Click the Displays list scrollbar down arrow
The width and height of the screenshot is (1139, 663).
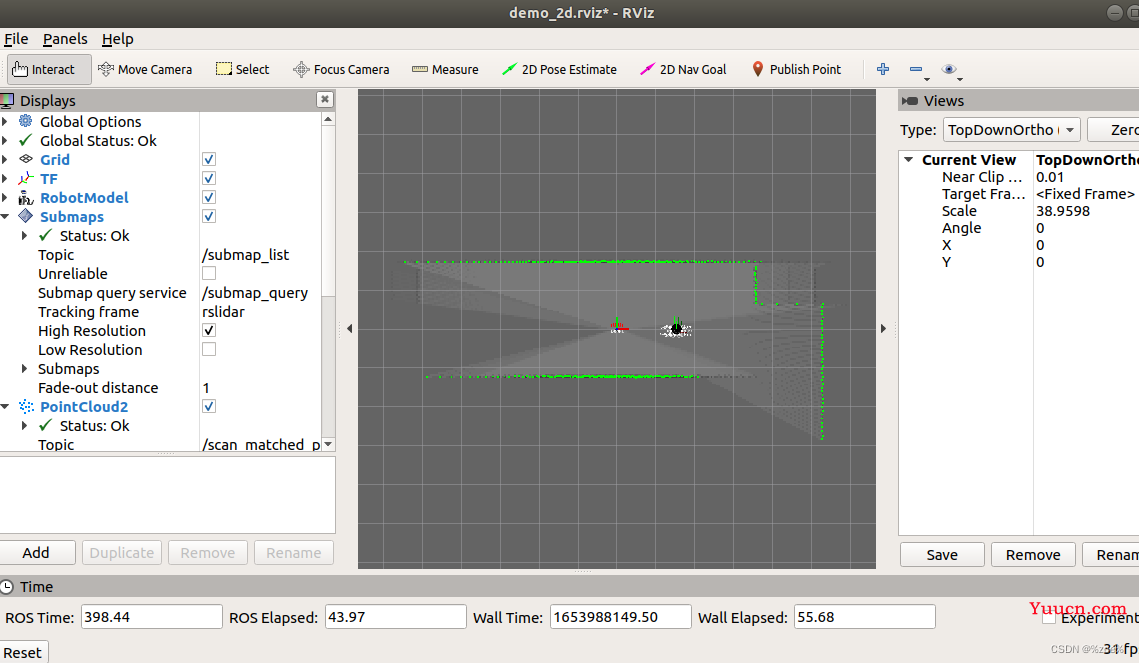pyautogui.click(x=328, y=444)
